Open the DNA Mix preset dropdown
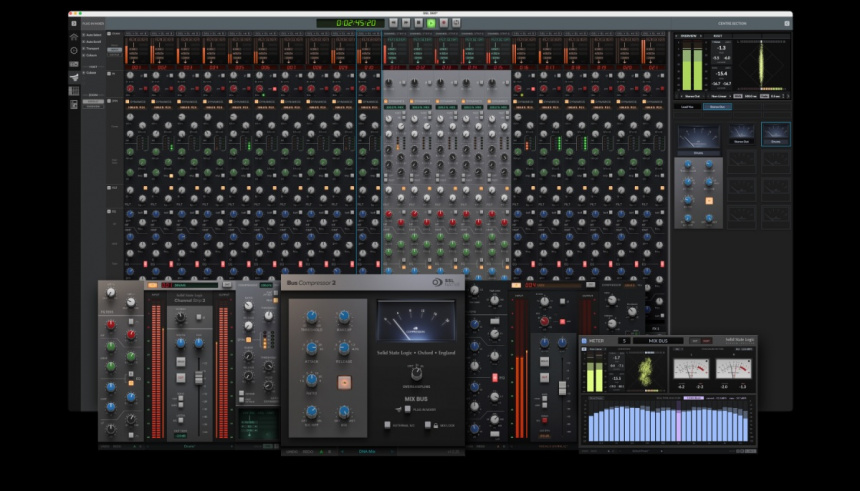 point(367,452)
